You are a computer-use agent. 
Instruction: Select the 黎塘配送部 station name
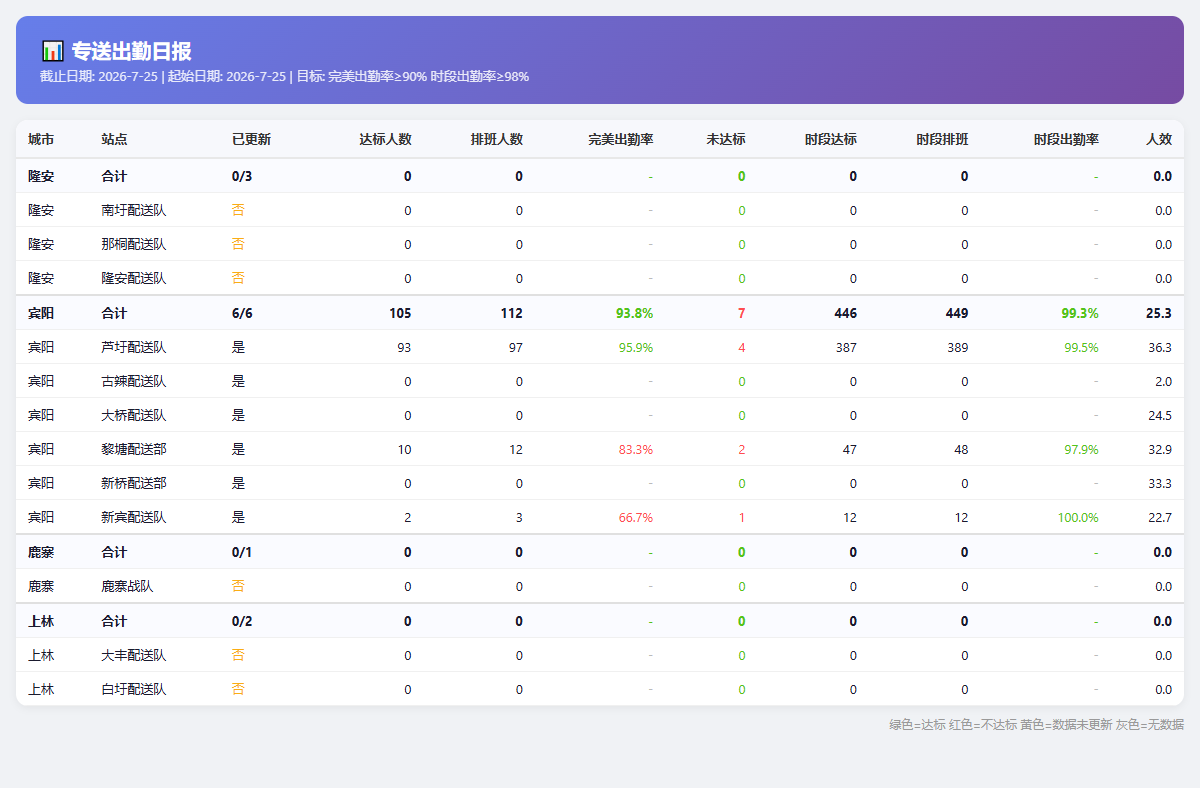click(134, 449)
